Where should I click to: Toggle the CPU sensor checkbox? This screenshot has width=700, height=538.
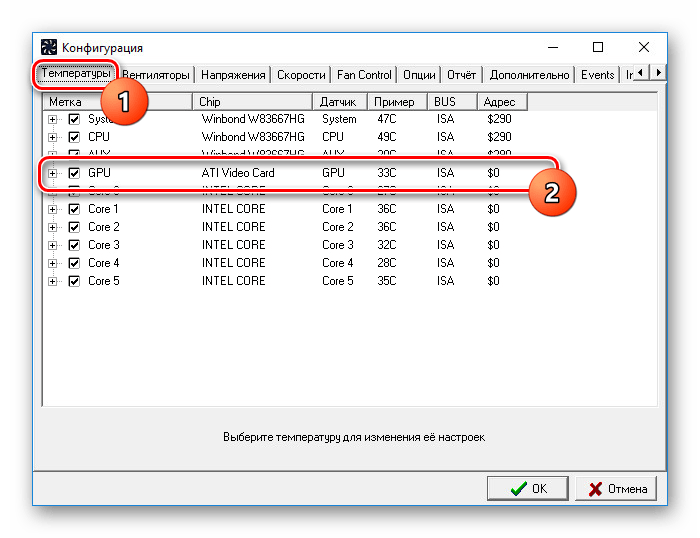click(x=74, y=137)
